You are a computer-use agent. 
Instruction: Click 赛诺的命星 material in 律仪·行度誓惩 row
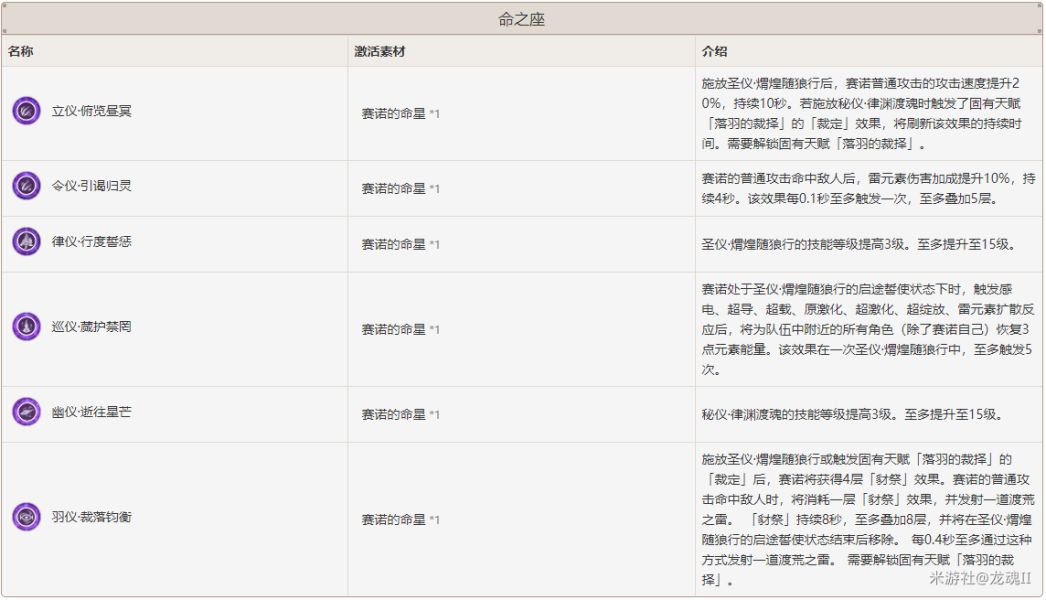(400, 244)
